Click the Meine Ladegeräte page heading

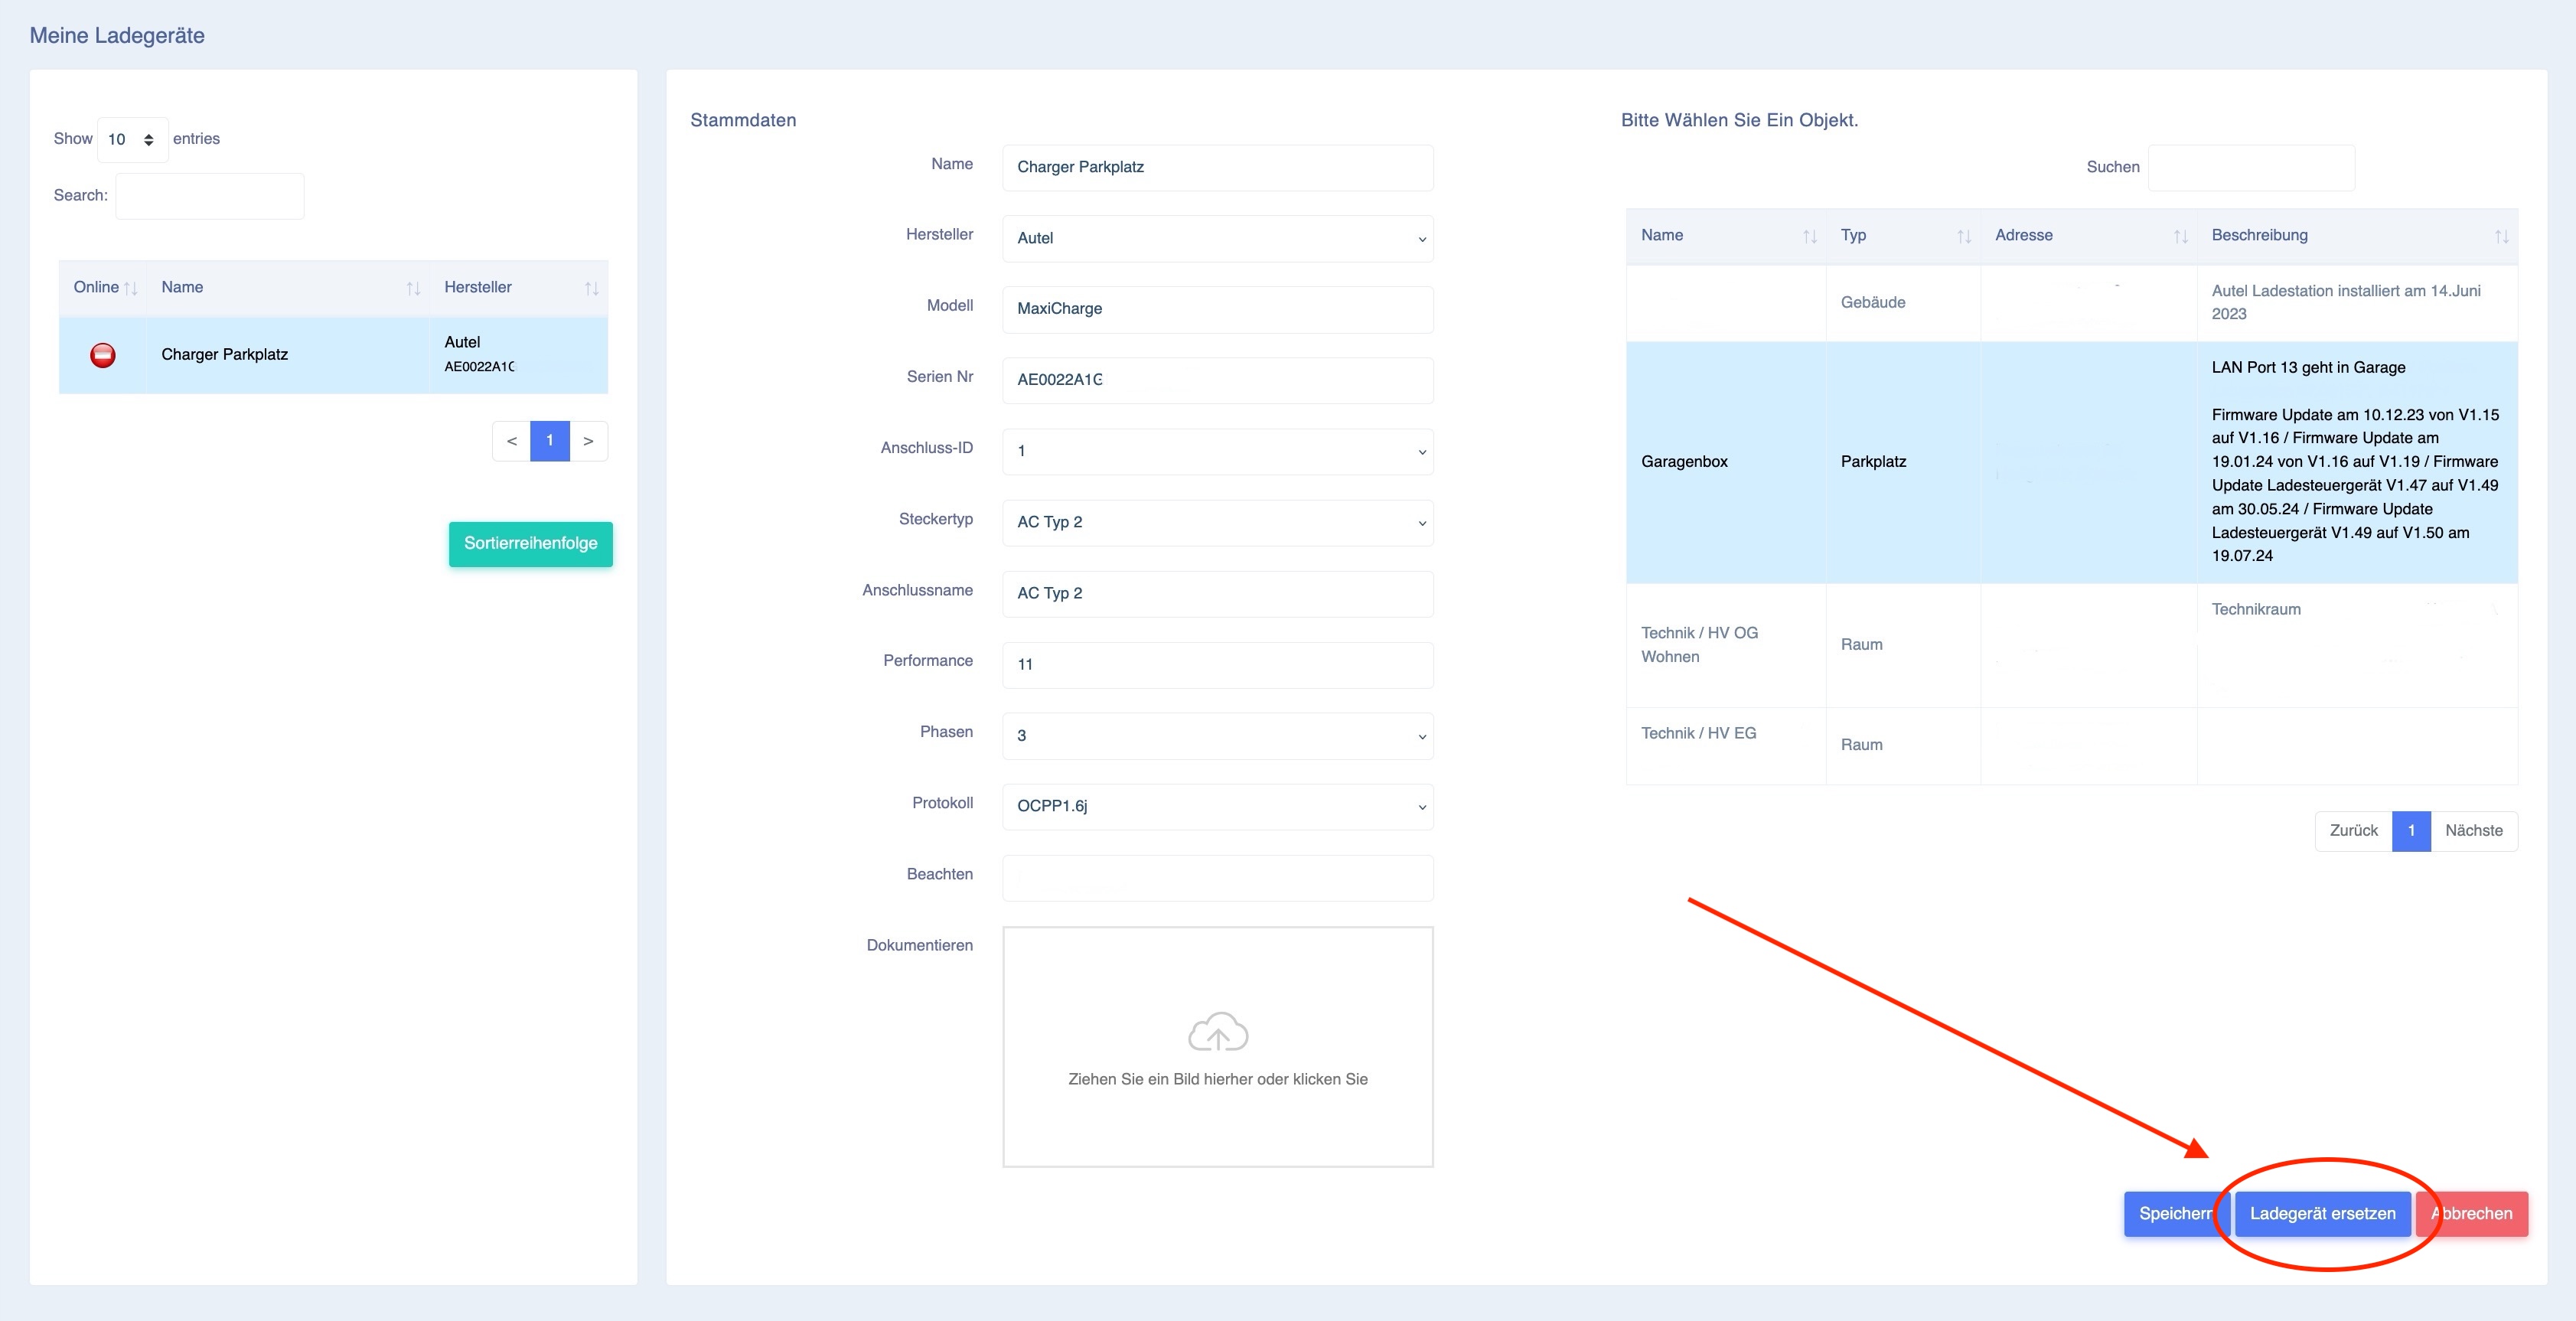[x=117, y=36]
